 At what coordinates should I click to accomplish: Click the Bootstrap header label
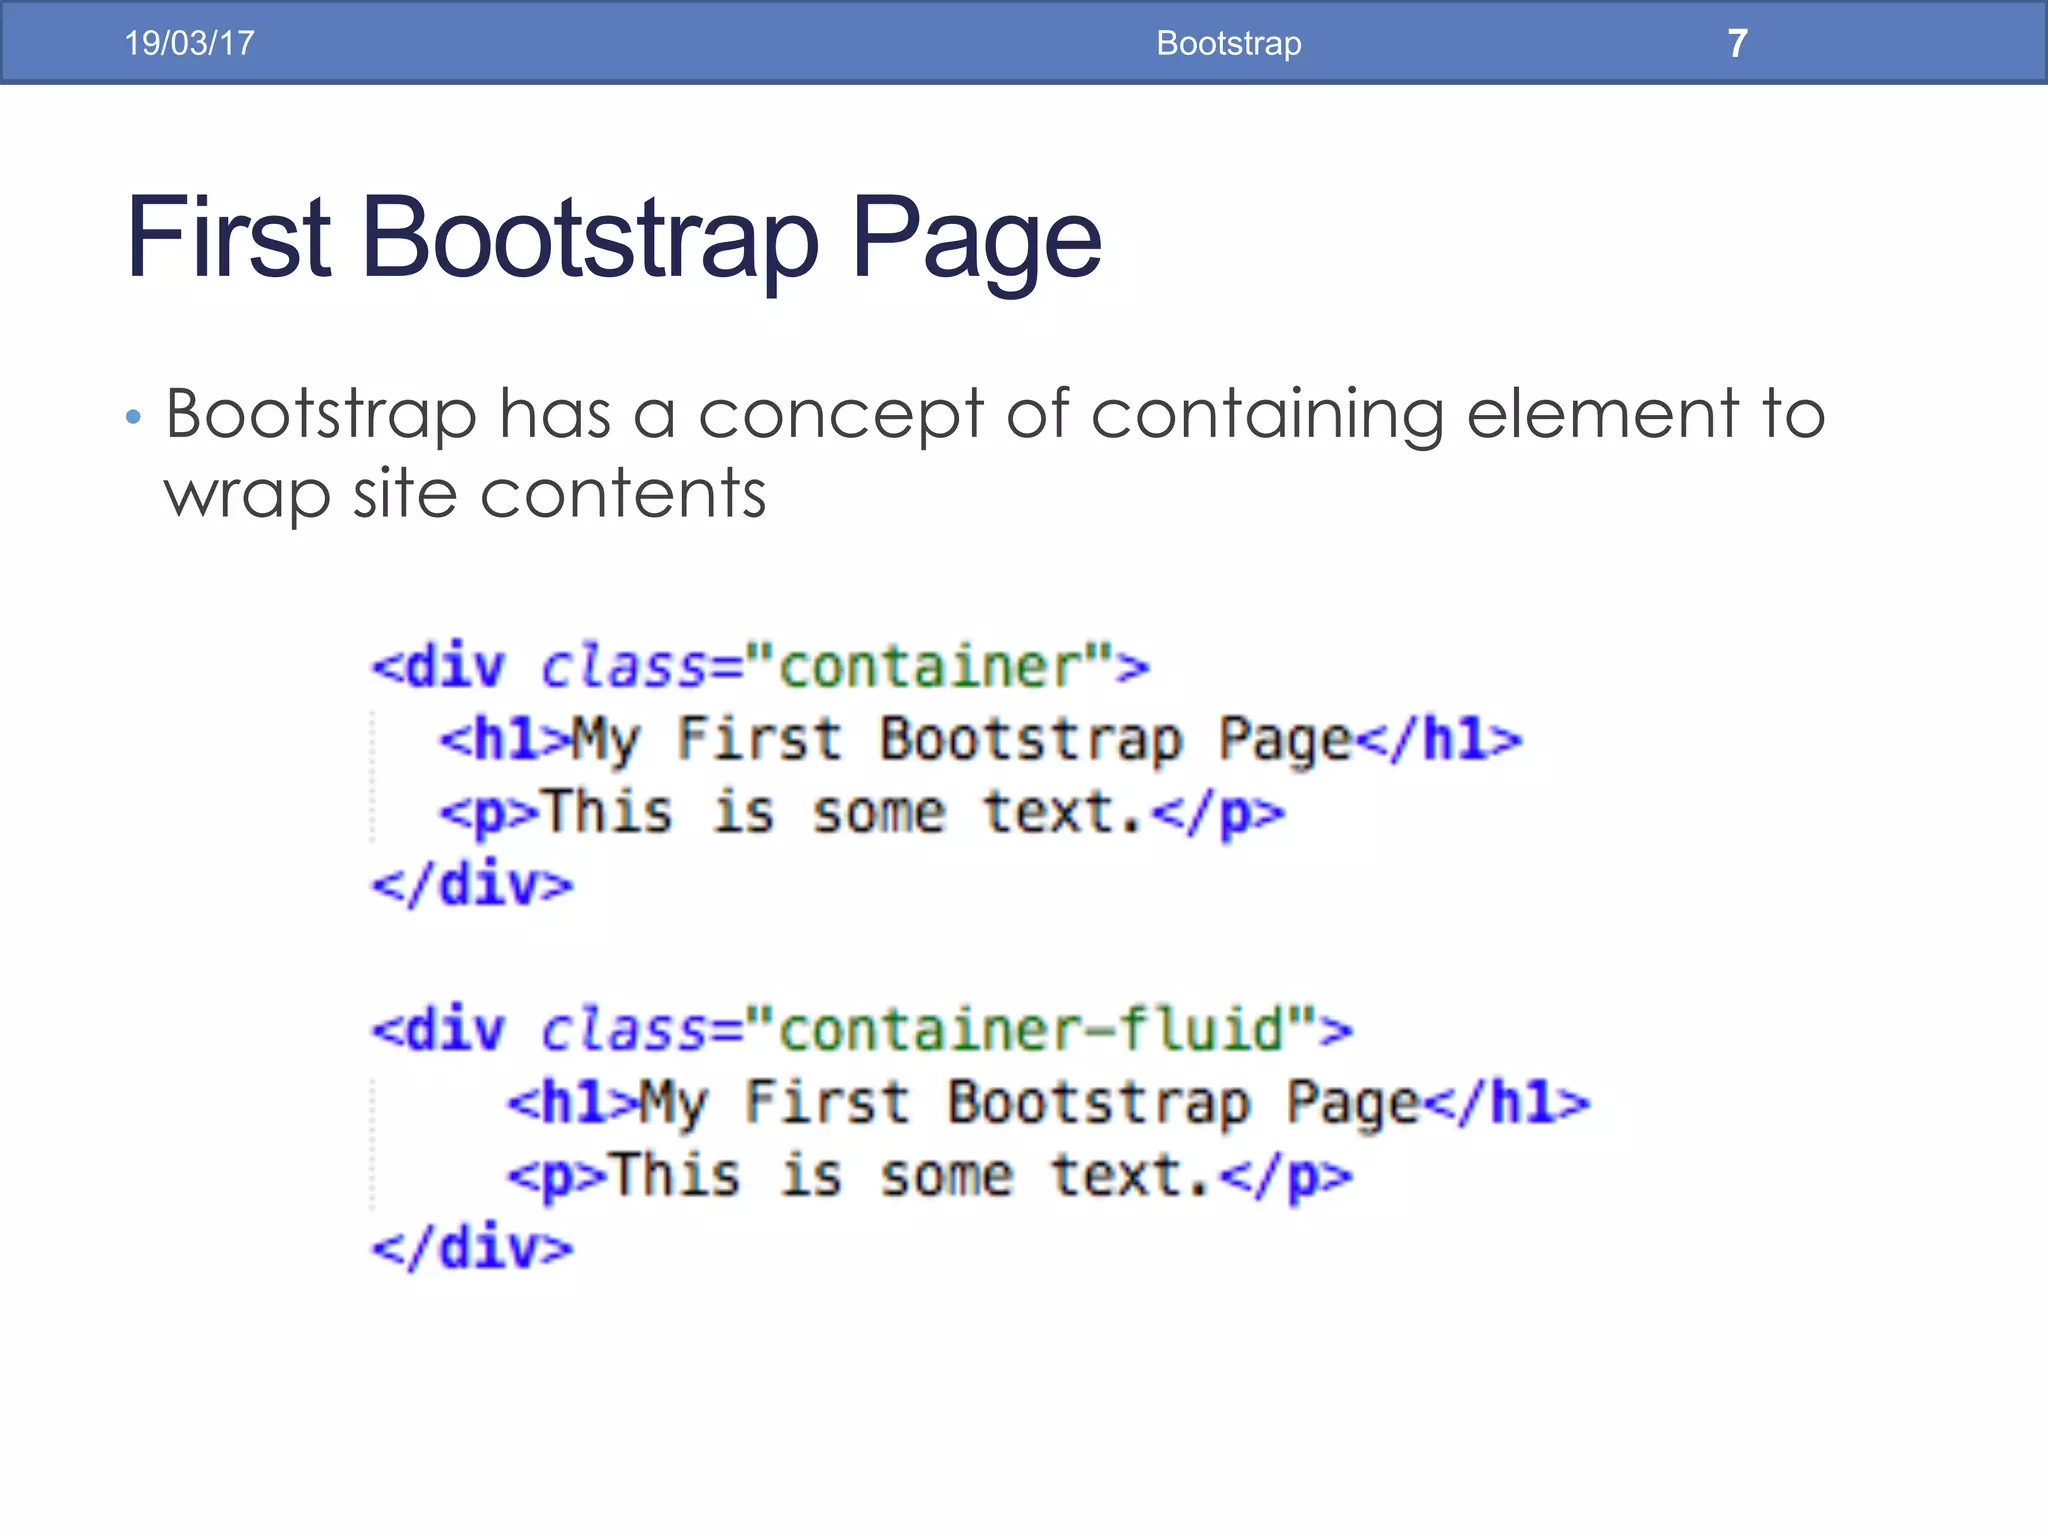1229,43
